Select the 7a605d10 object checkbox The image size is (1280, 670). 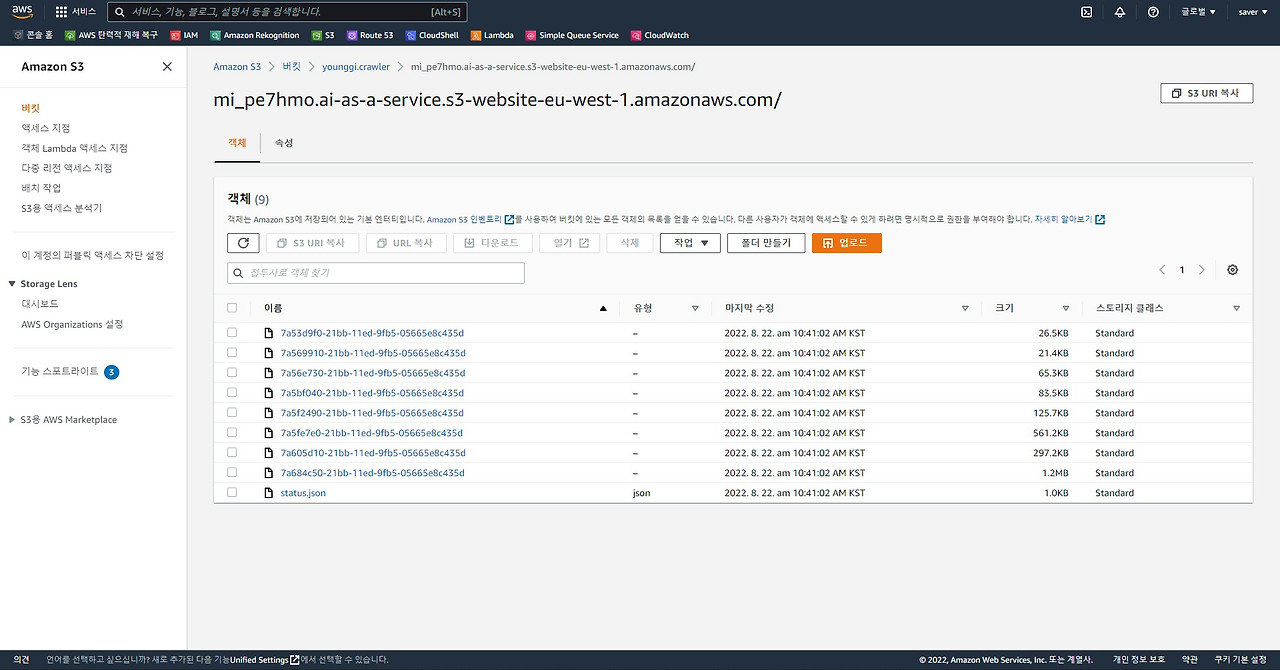point(232,452)
